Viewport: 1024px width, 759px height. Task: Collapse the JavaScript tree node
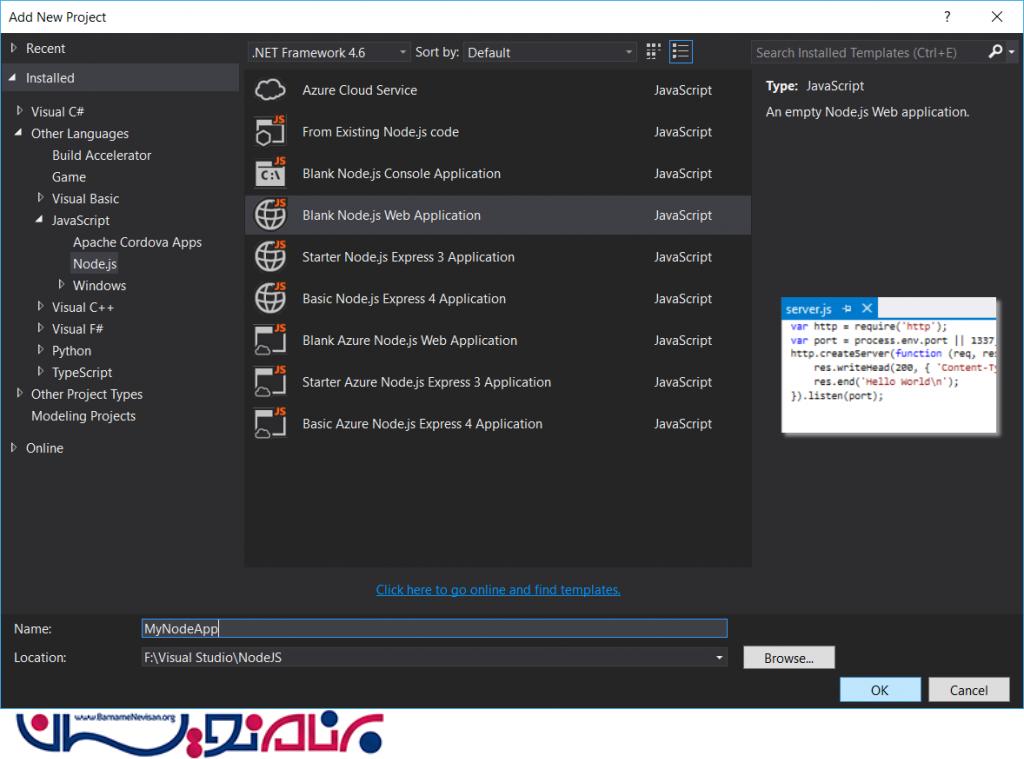click(39, 219)
